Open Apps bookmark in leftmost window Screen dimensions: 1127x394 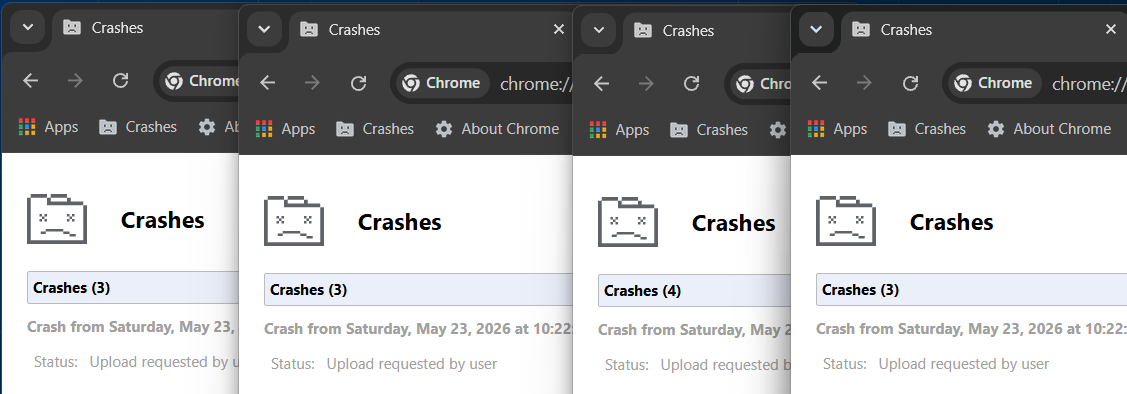48,127
